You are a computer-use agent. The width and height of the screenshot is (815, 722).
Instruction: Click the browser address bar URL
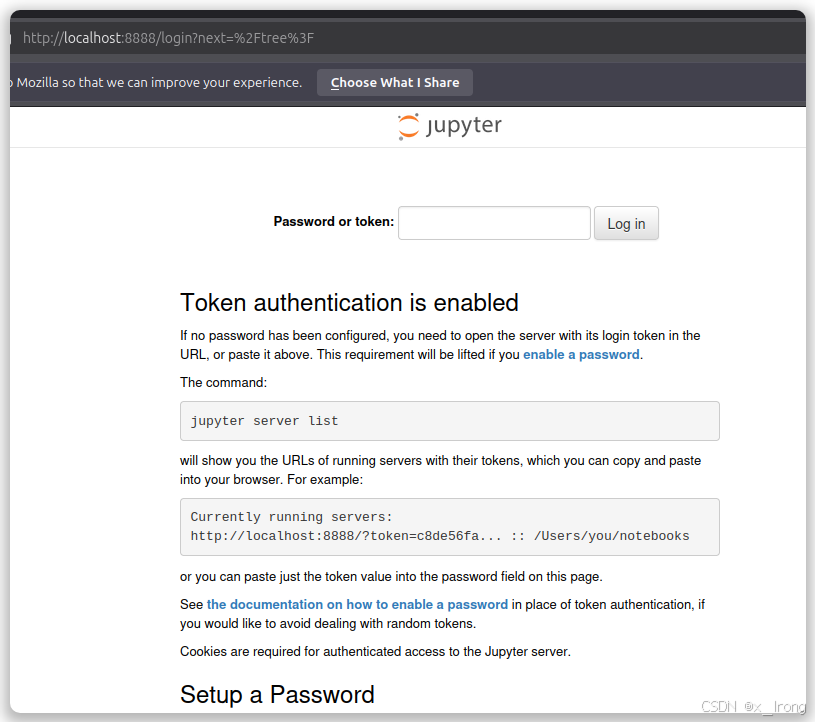[x=168, y=38]
